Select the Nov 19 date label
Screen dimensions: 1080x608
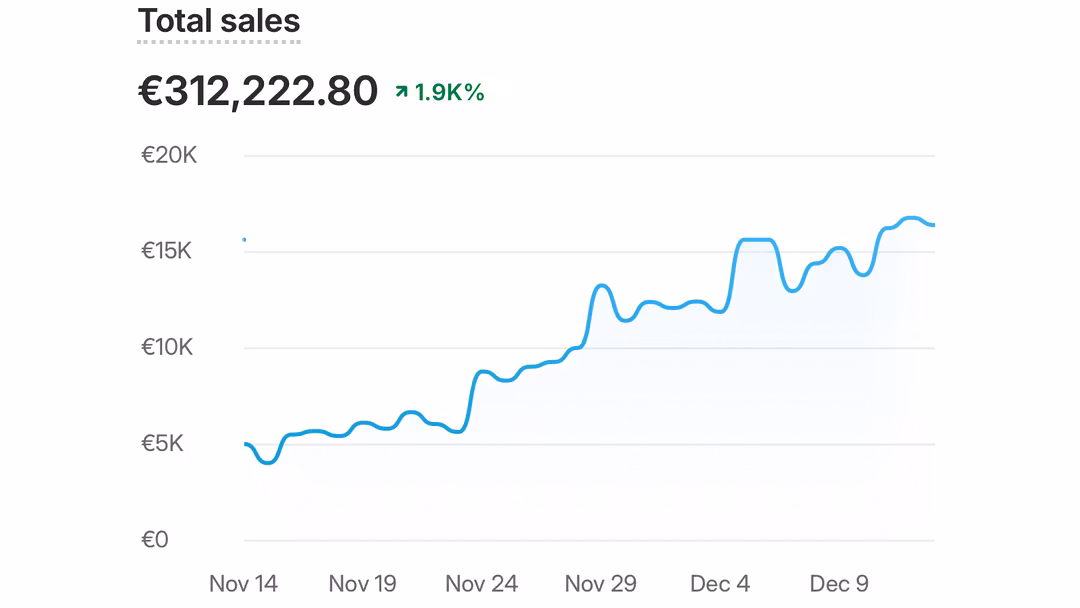point(362,584)
